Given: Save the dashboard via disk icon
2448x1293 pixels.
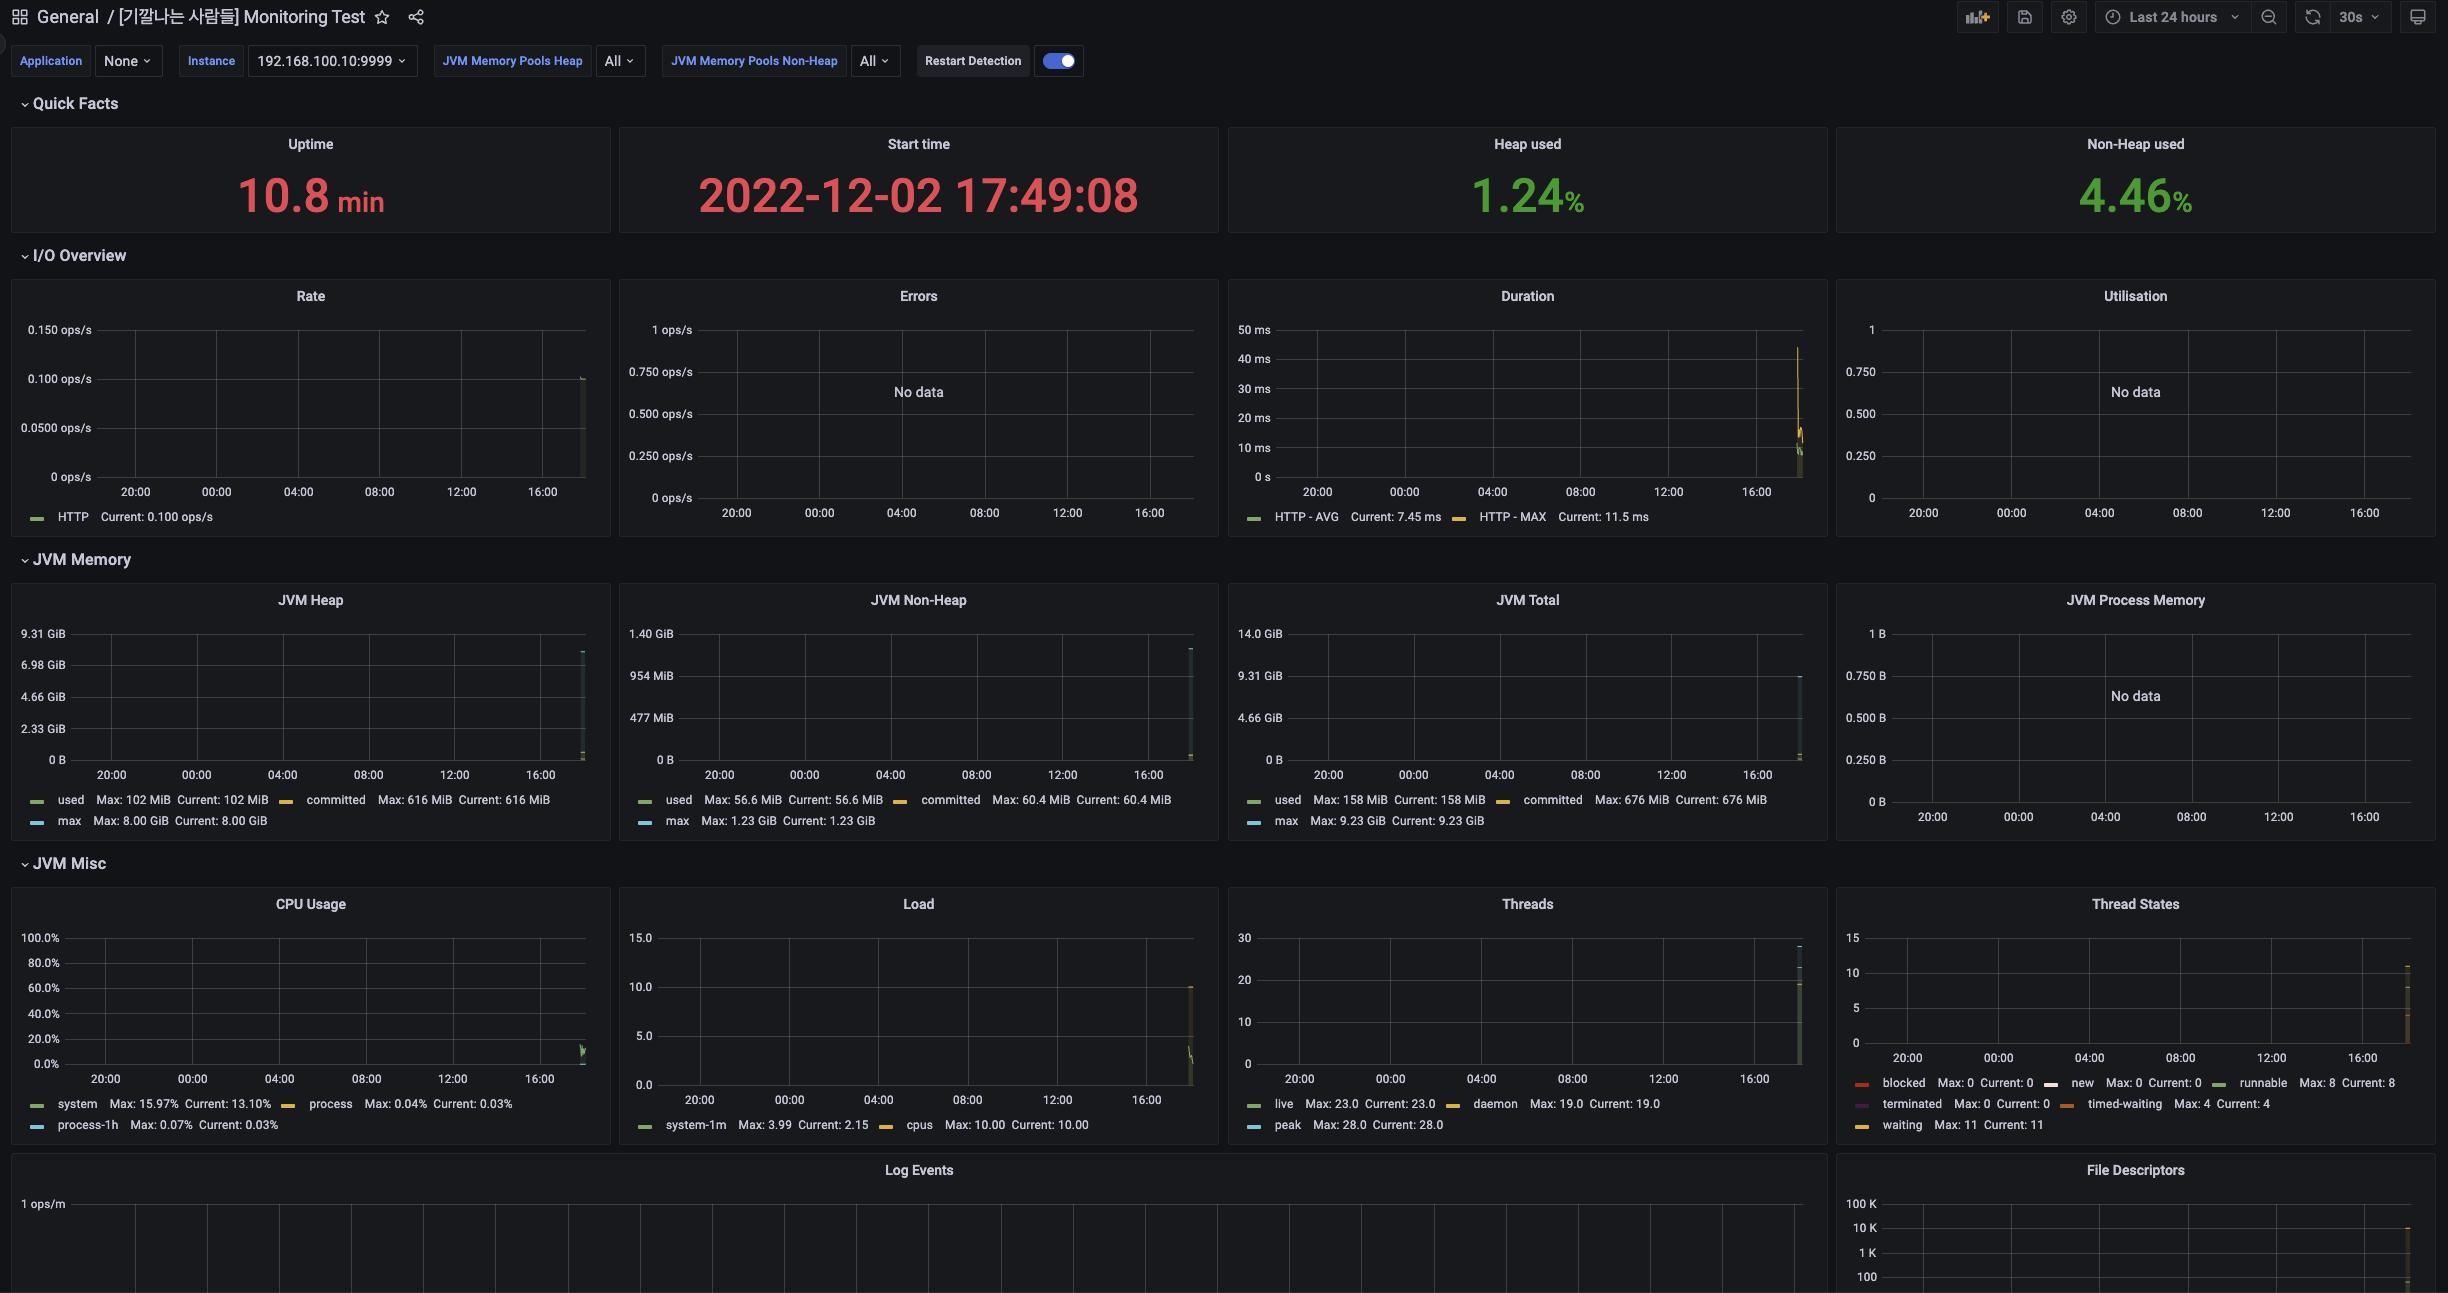Looking at the screenshot, I should click(x=2024, y=17).
